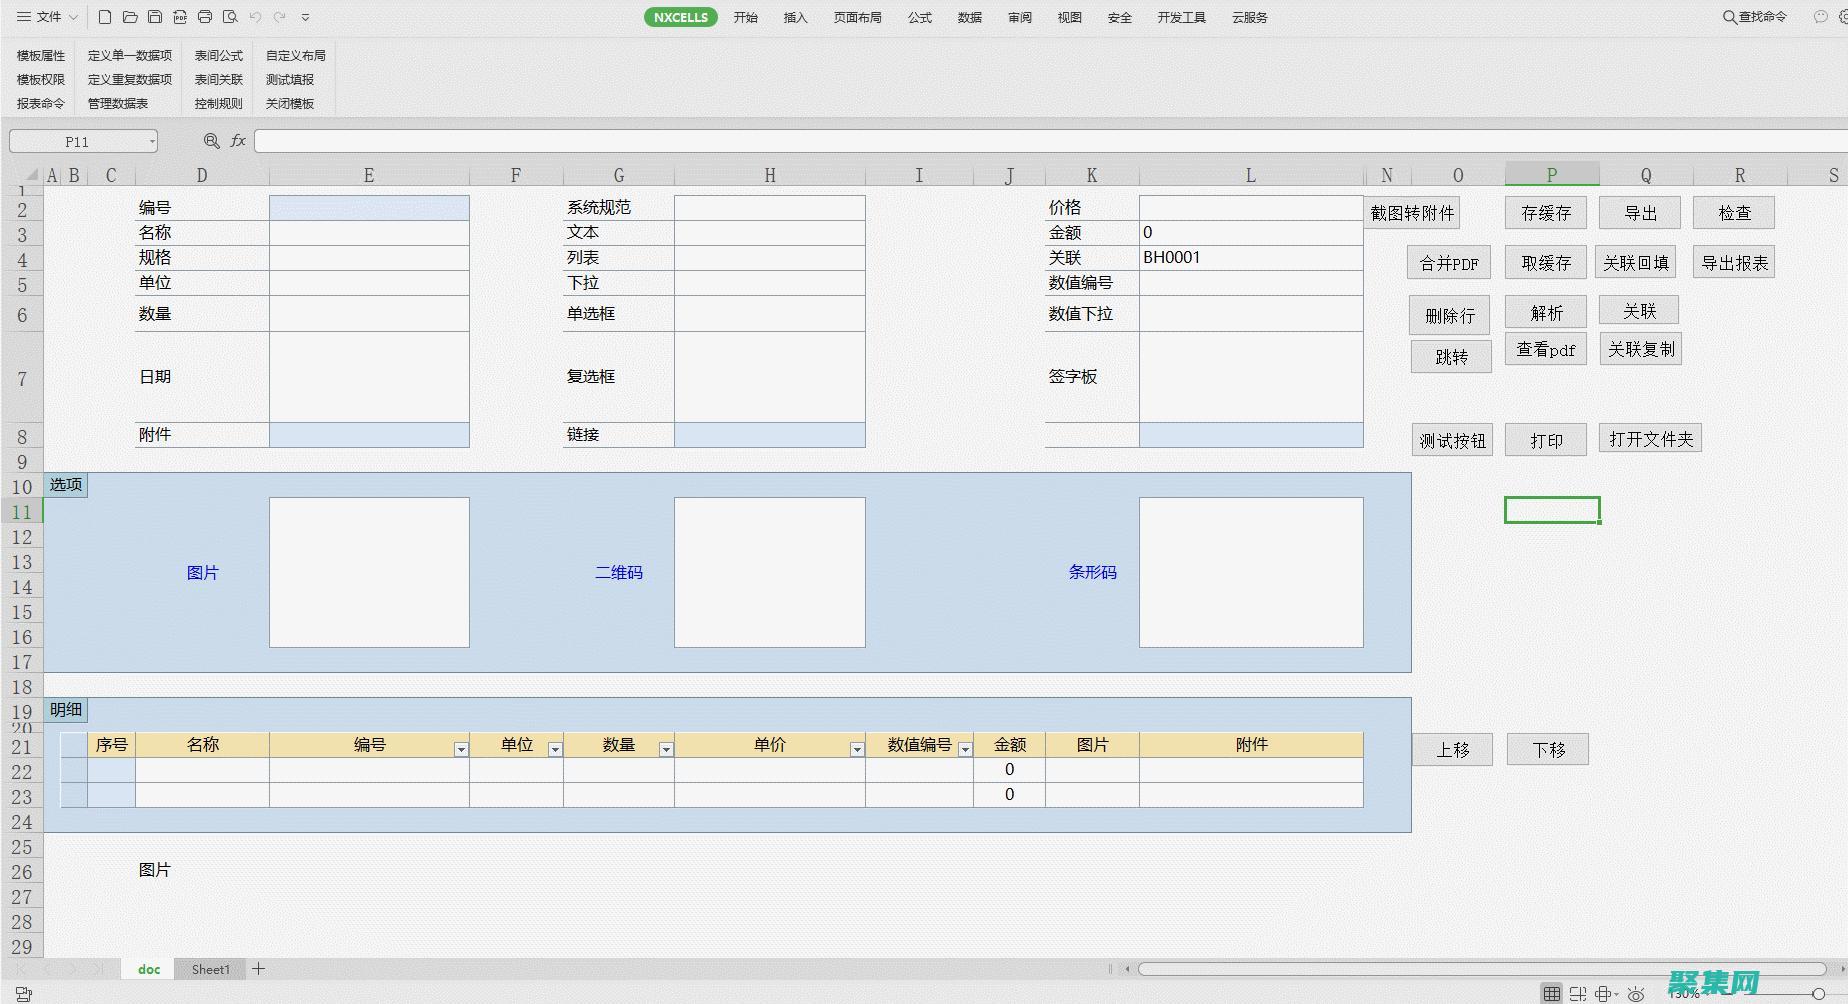The width and height of the screenshot is (1848, 1004).
Task: Click the New document icon
Action: 105,17
